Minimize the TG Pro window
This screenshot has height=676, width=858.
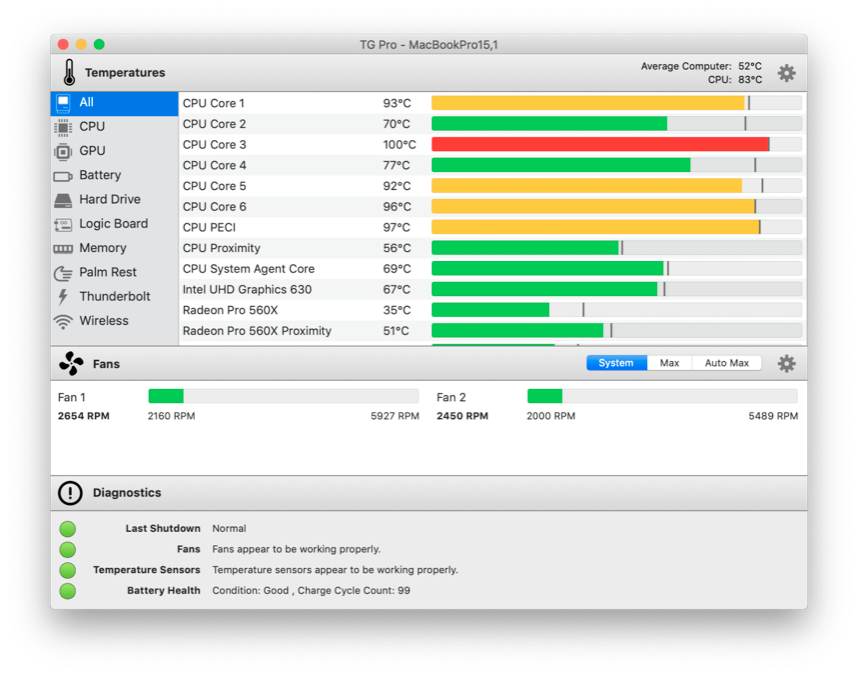pos(81,44)
